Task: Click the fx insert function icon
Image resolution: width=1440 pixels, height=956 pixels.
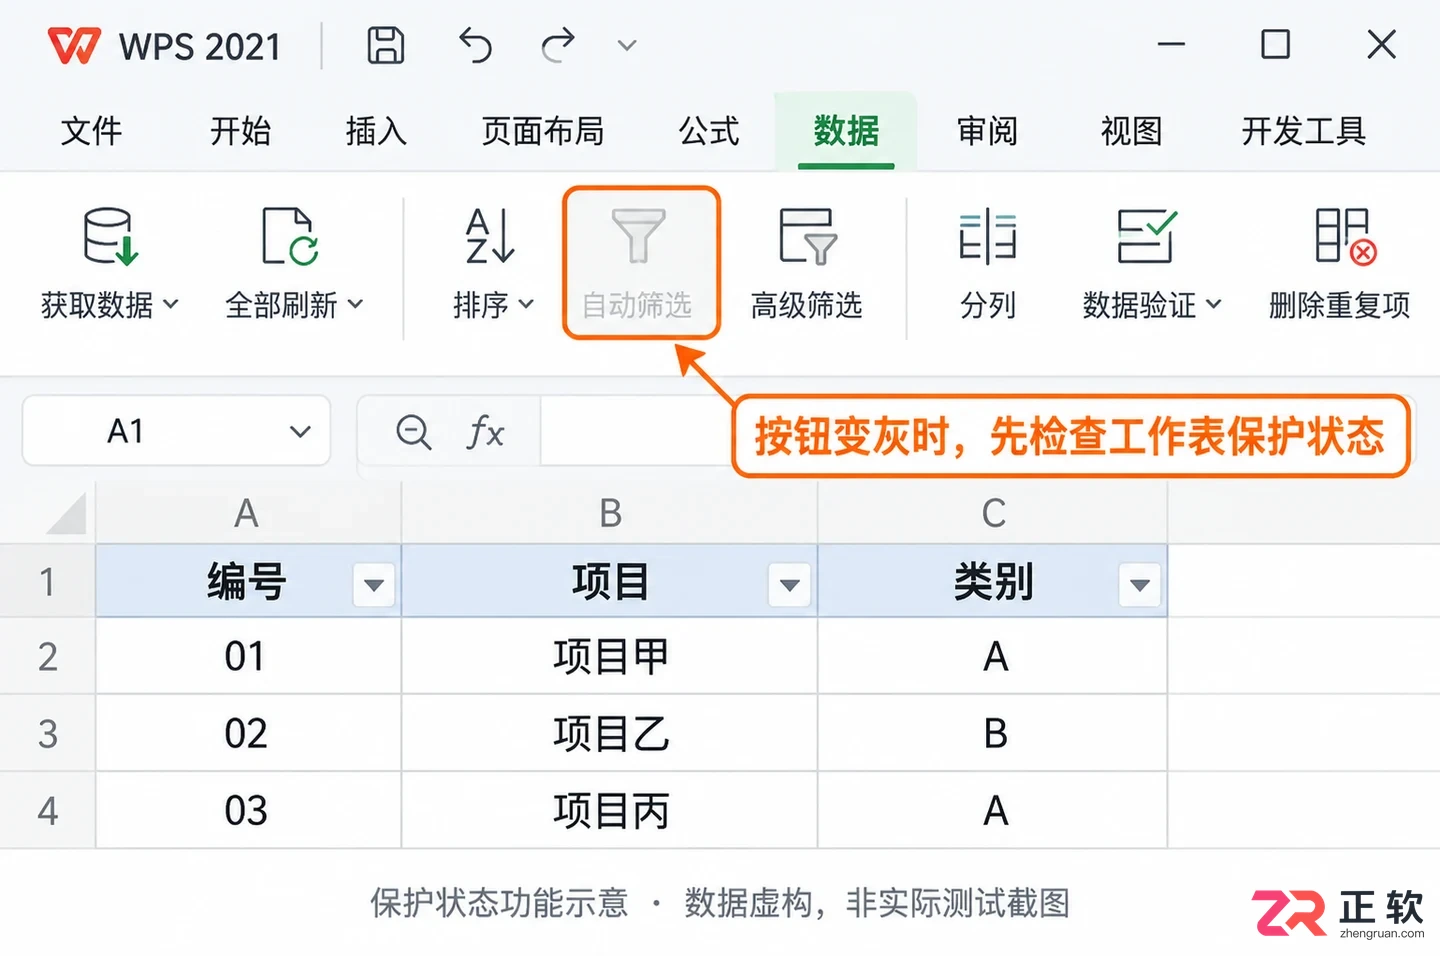Action: [x=485, y=432]
